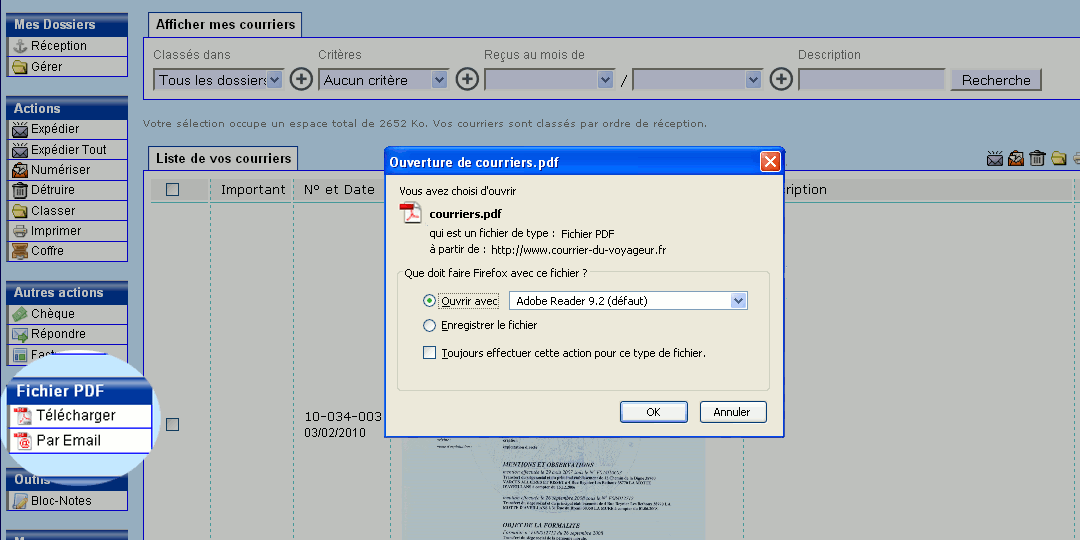1080x540 pixels.
Task: Select the Enregistrer le fichier option
Action: 430,325
